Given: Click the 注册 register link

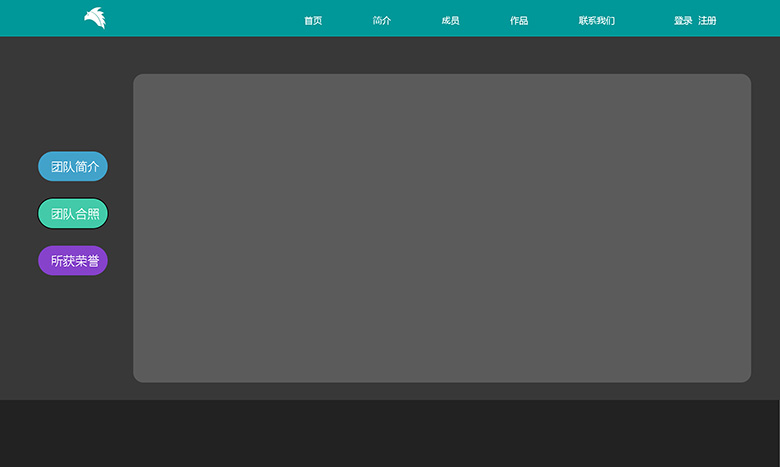Looking at the screenshot, I should [707, 21].
